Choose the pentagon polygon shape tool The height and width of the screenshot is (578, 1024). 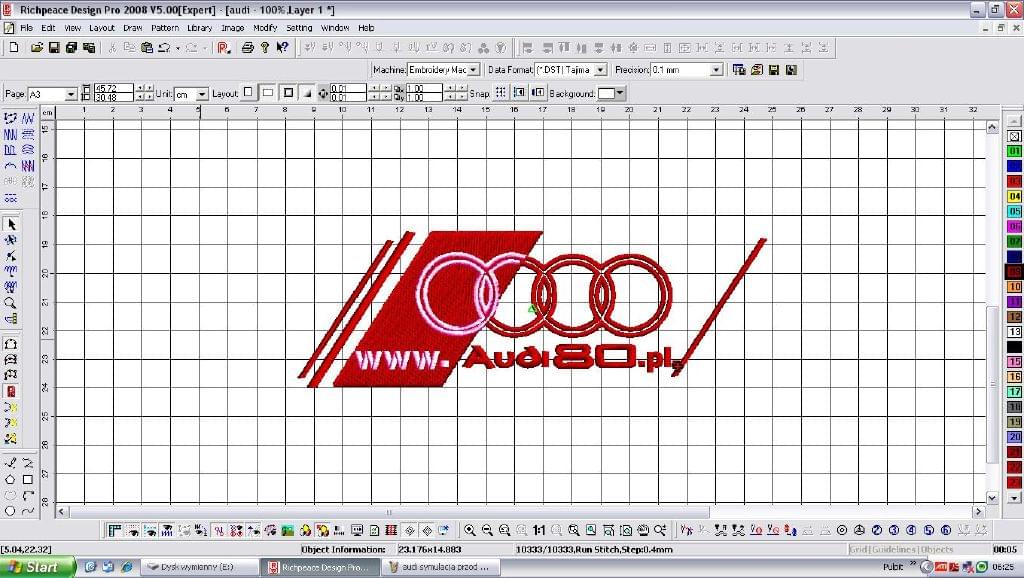10,480
